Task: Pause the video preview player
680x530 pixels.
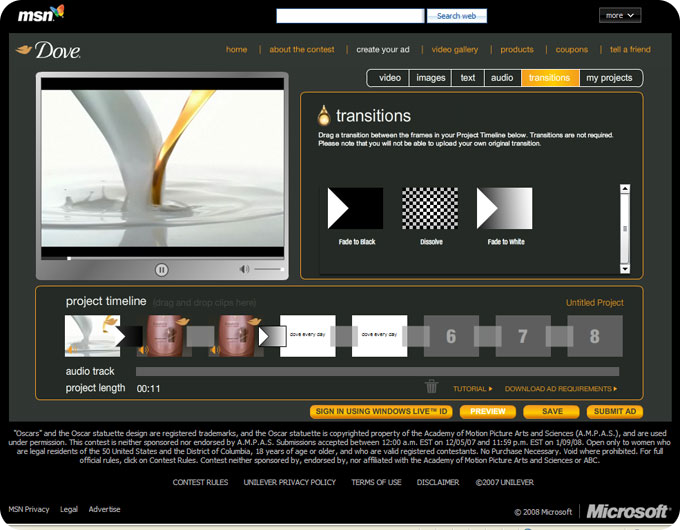Action: pyautogui.click(x=161, y=270)
